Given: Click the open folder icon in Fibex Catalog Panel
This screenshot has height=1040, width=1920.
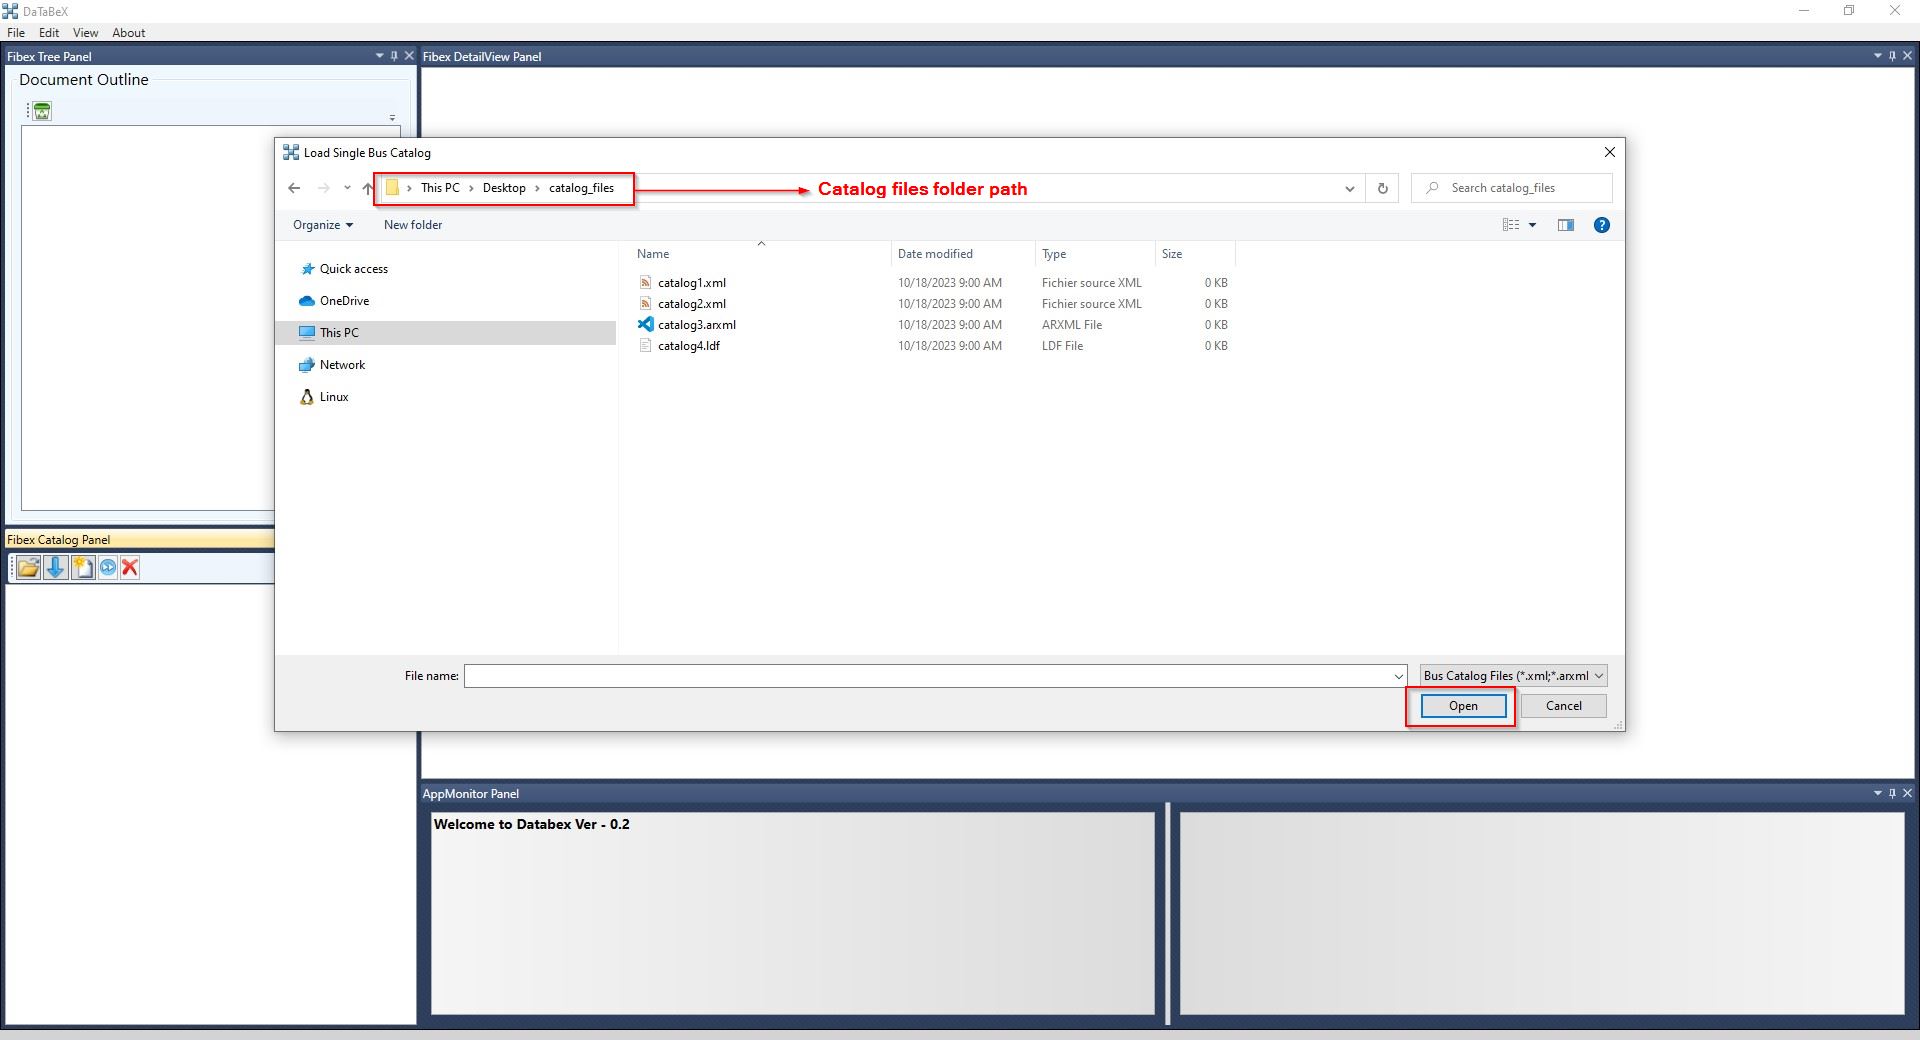Looking at the screenshot, I should click(x=28, y=568).
